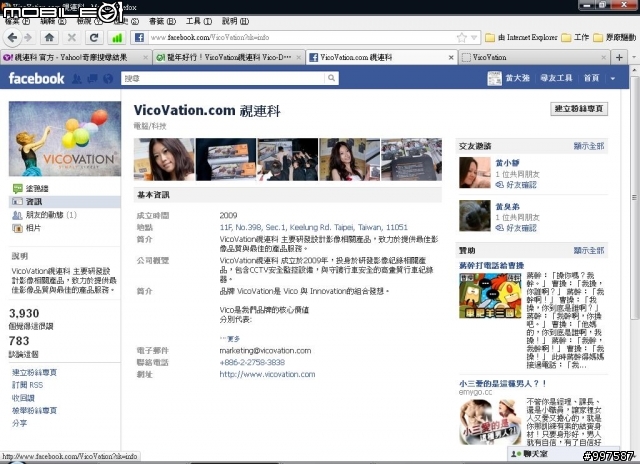Stop loading with the X toolbar icon
Image resolution: width=640 pixels, height=464 pixels.
(x=72, y=38)
